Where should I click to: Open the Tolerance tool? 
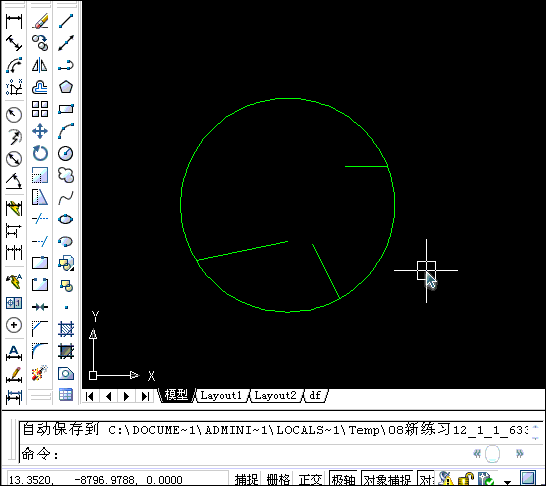[14, 303]
